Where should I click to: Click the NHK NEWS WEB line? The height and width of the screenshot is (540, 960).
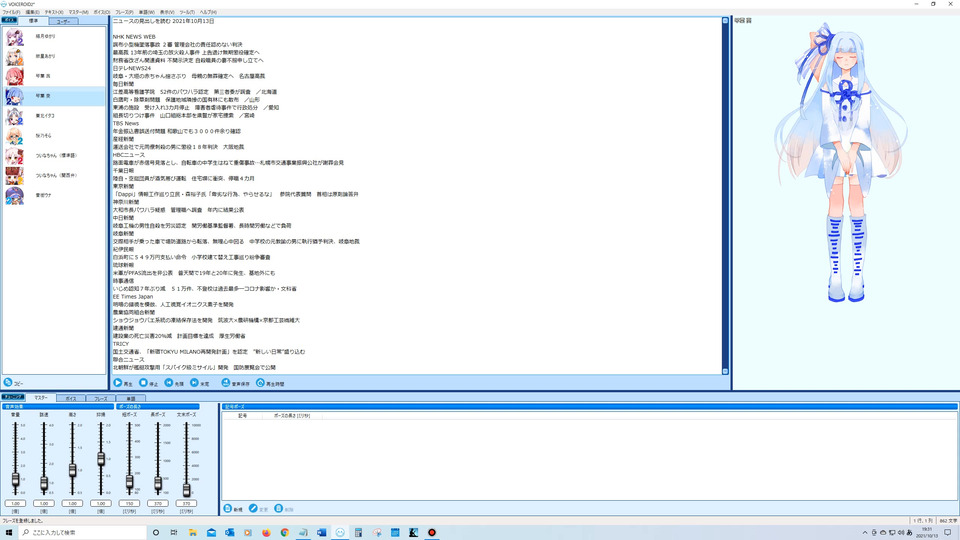[x=134, y=37]
